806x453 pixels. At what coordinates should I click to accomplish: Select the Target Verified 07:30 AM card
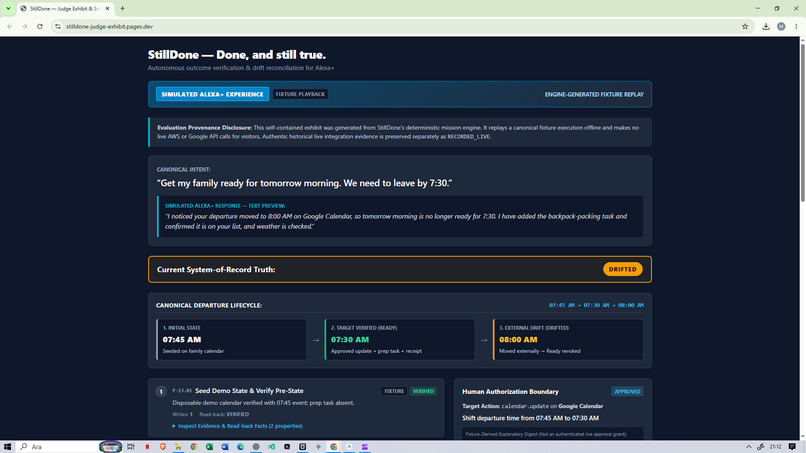pos(399,339)
